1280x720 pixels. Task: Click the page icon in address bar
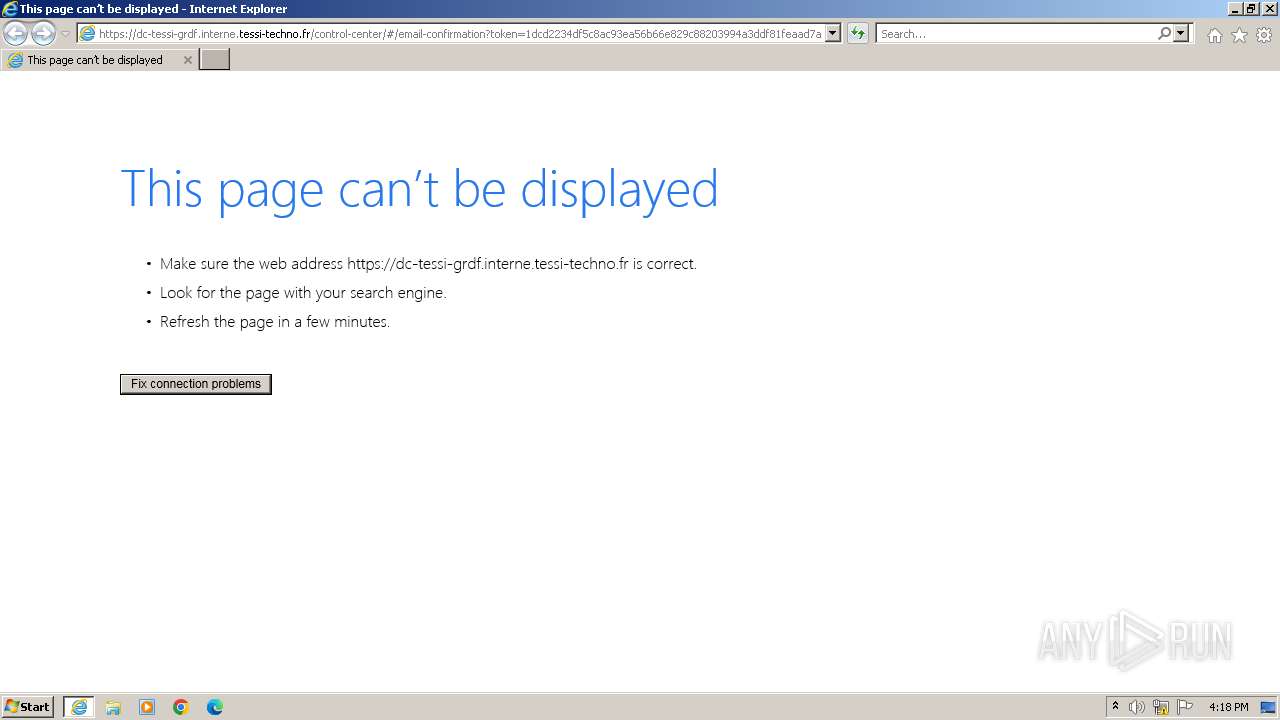(x=88, y=33)
